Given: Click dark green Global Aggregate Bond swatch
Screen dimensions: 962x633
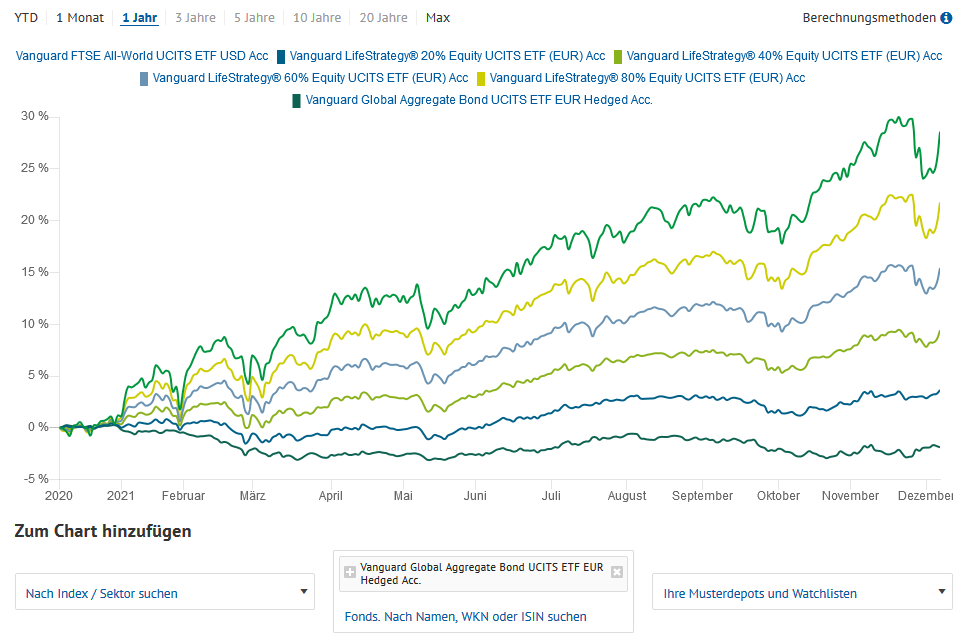Looking at the screenshot, I should tap(297, 100).
